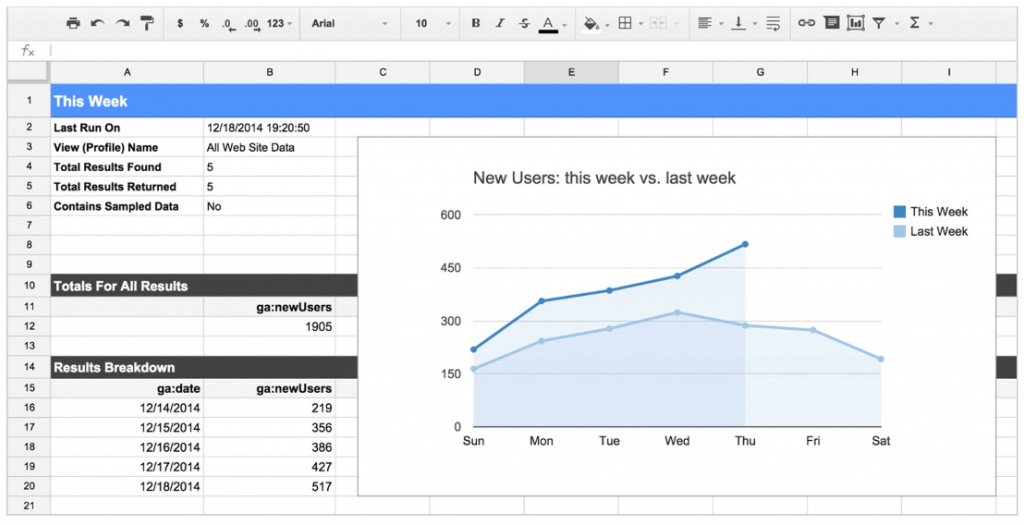Click the Undo arrow icon
This screenshot has width=1024, height=525.
(98, 23)
